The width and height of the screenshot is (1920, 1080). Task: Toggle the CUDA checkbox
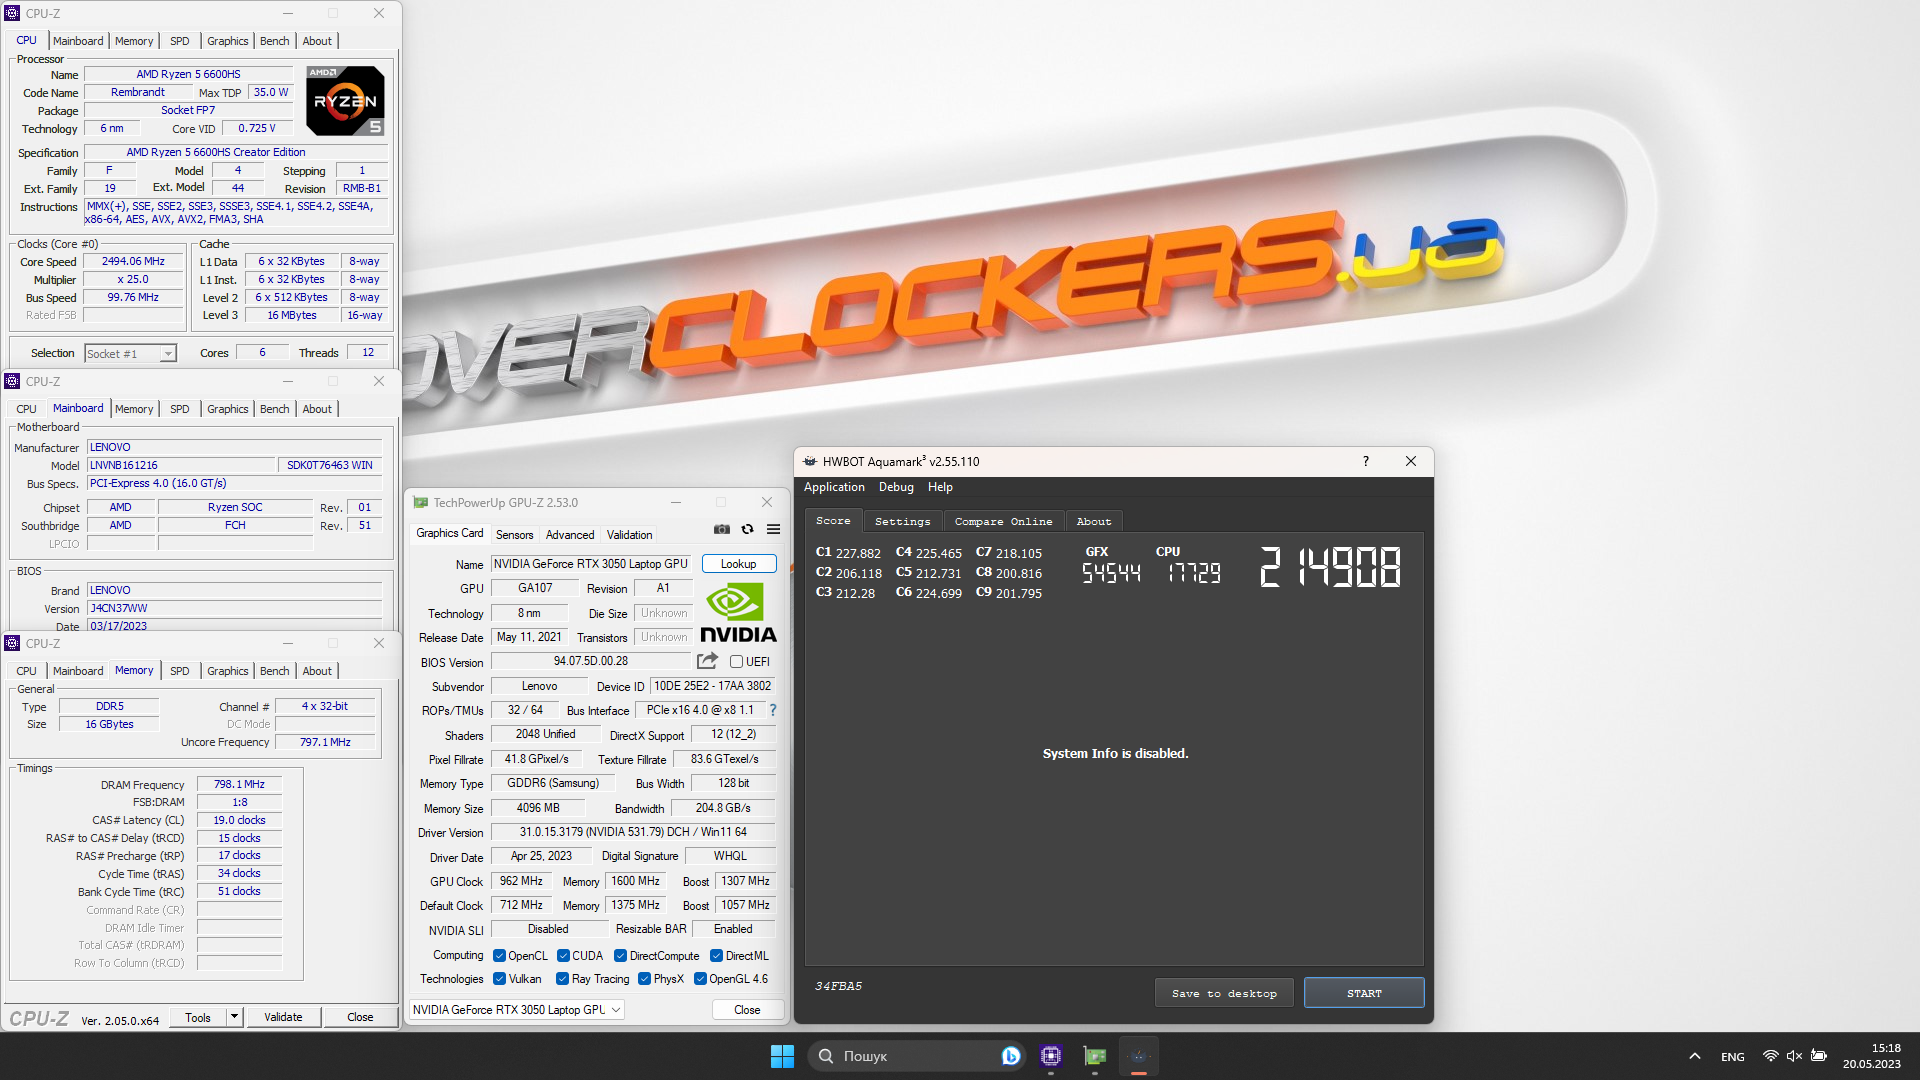click(563, 956)
